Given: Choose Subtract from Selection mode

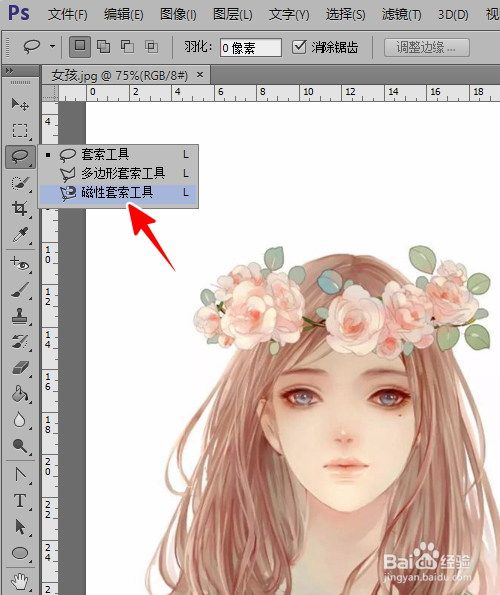Looking at the screenshot, I should coord(127,47).
